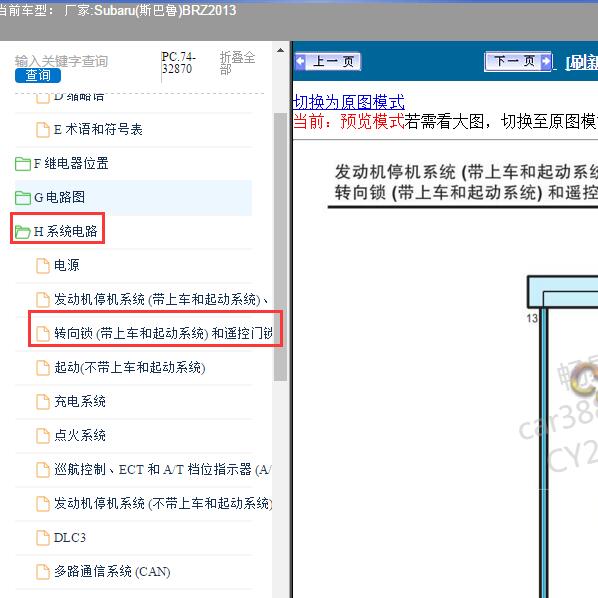The height and width of the screenshot is (598, 598).
Task: Click the page icon beside 起动(不带上车和起动系统)
Action: coord(43,368)
